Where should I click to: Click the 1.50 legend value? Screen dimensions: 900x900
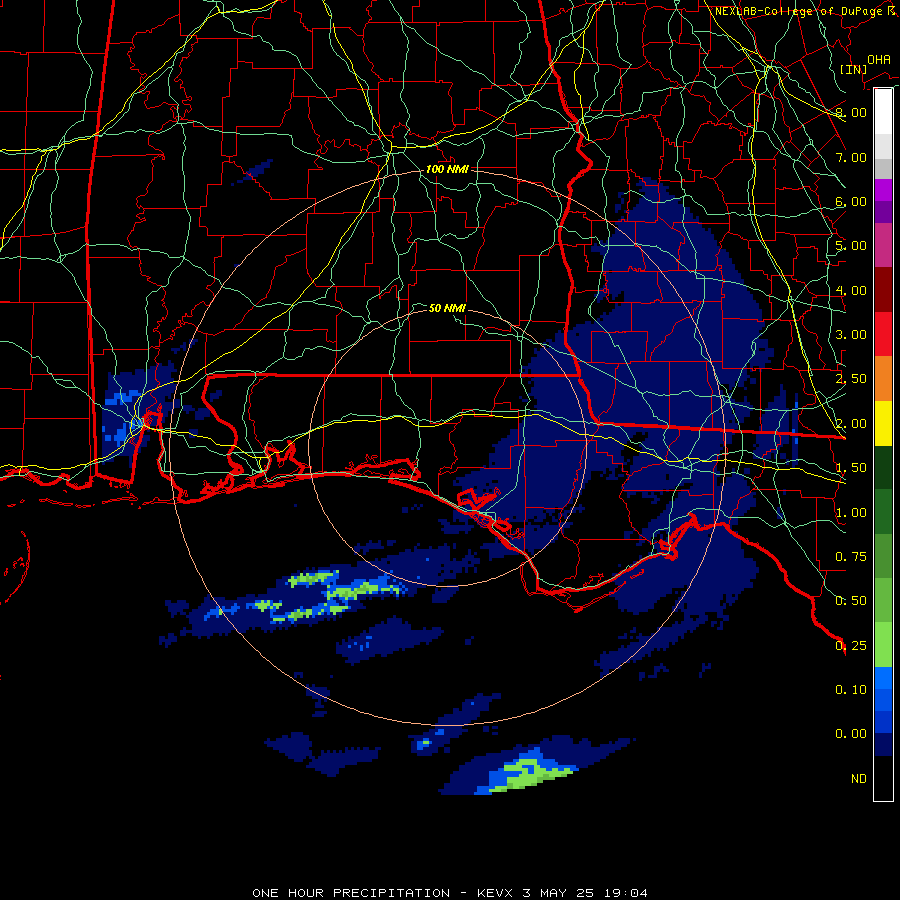[851, 468]
